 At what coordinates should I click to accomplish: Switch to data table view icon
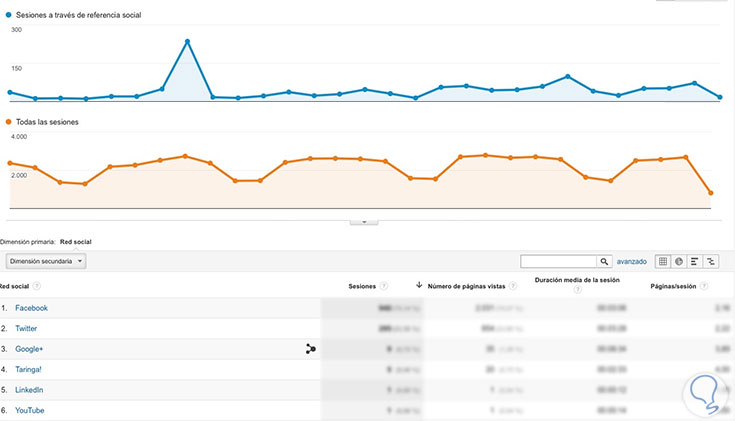click(662, 261)
